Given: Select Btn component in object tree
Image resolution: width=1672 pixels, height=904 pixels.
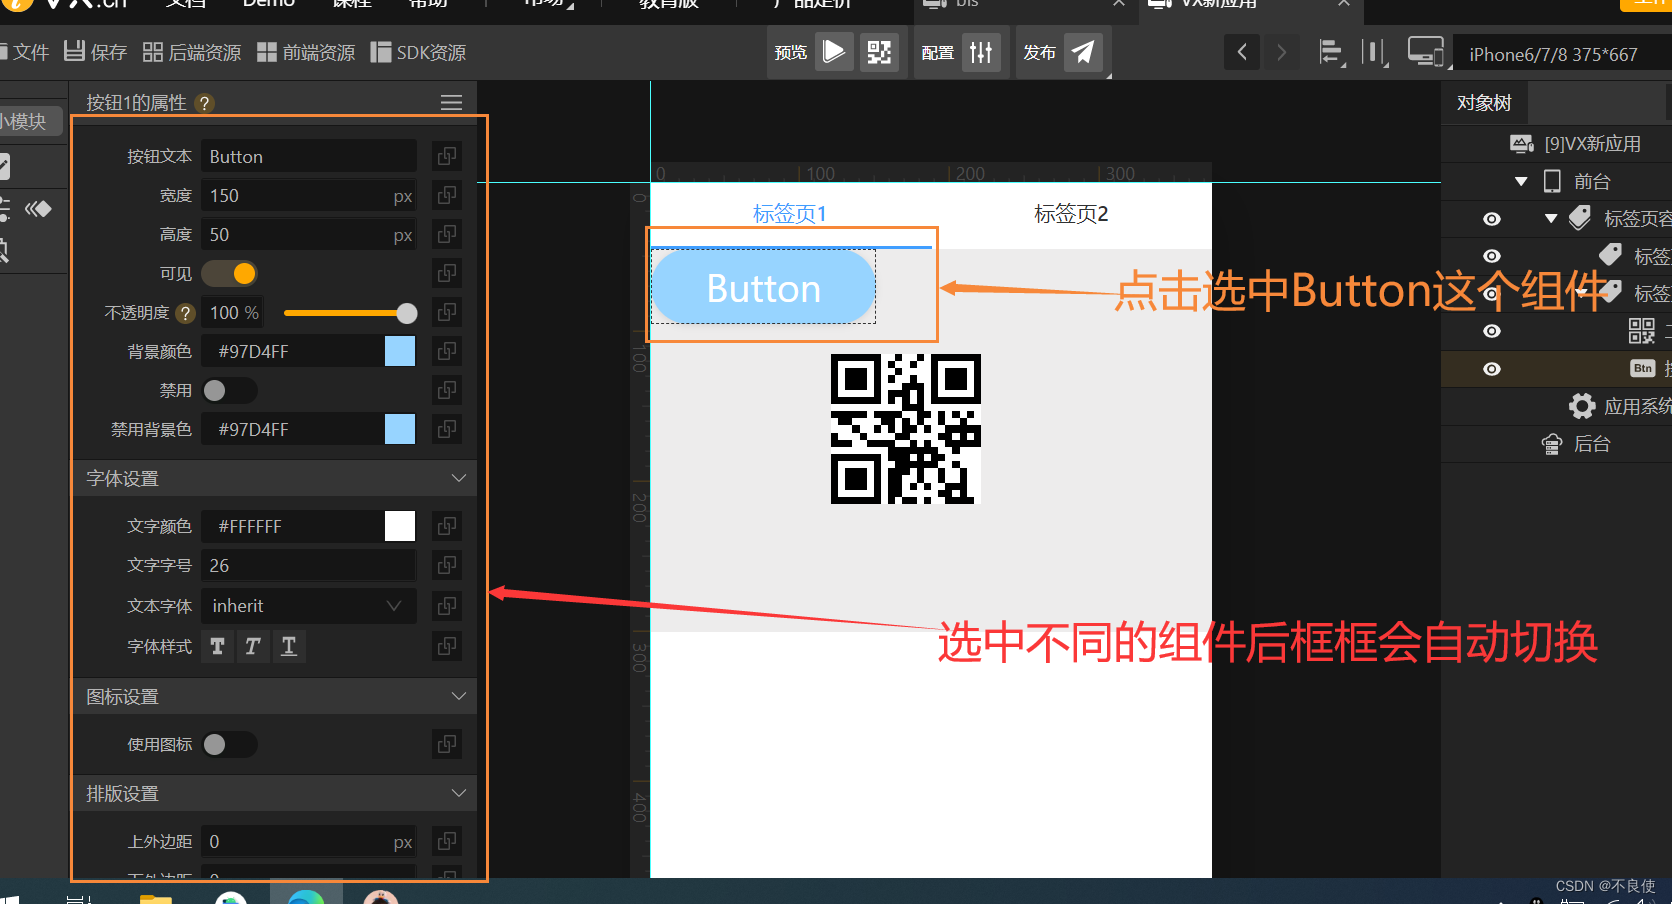Looking at the screenshot, I should click(1642, 368).
